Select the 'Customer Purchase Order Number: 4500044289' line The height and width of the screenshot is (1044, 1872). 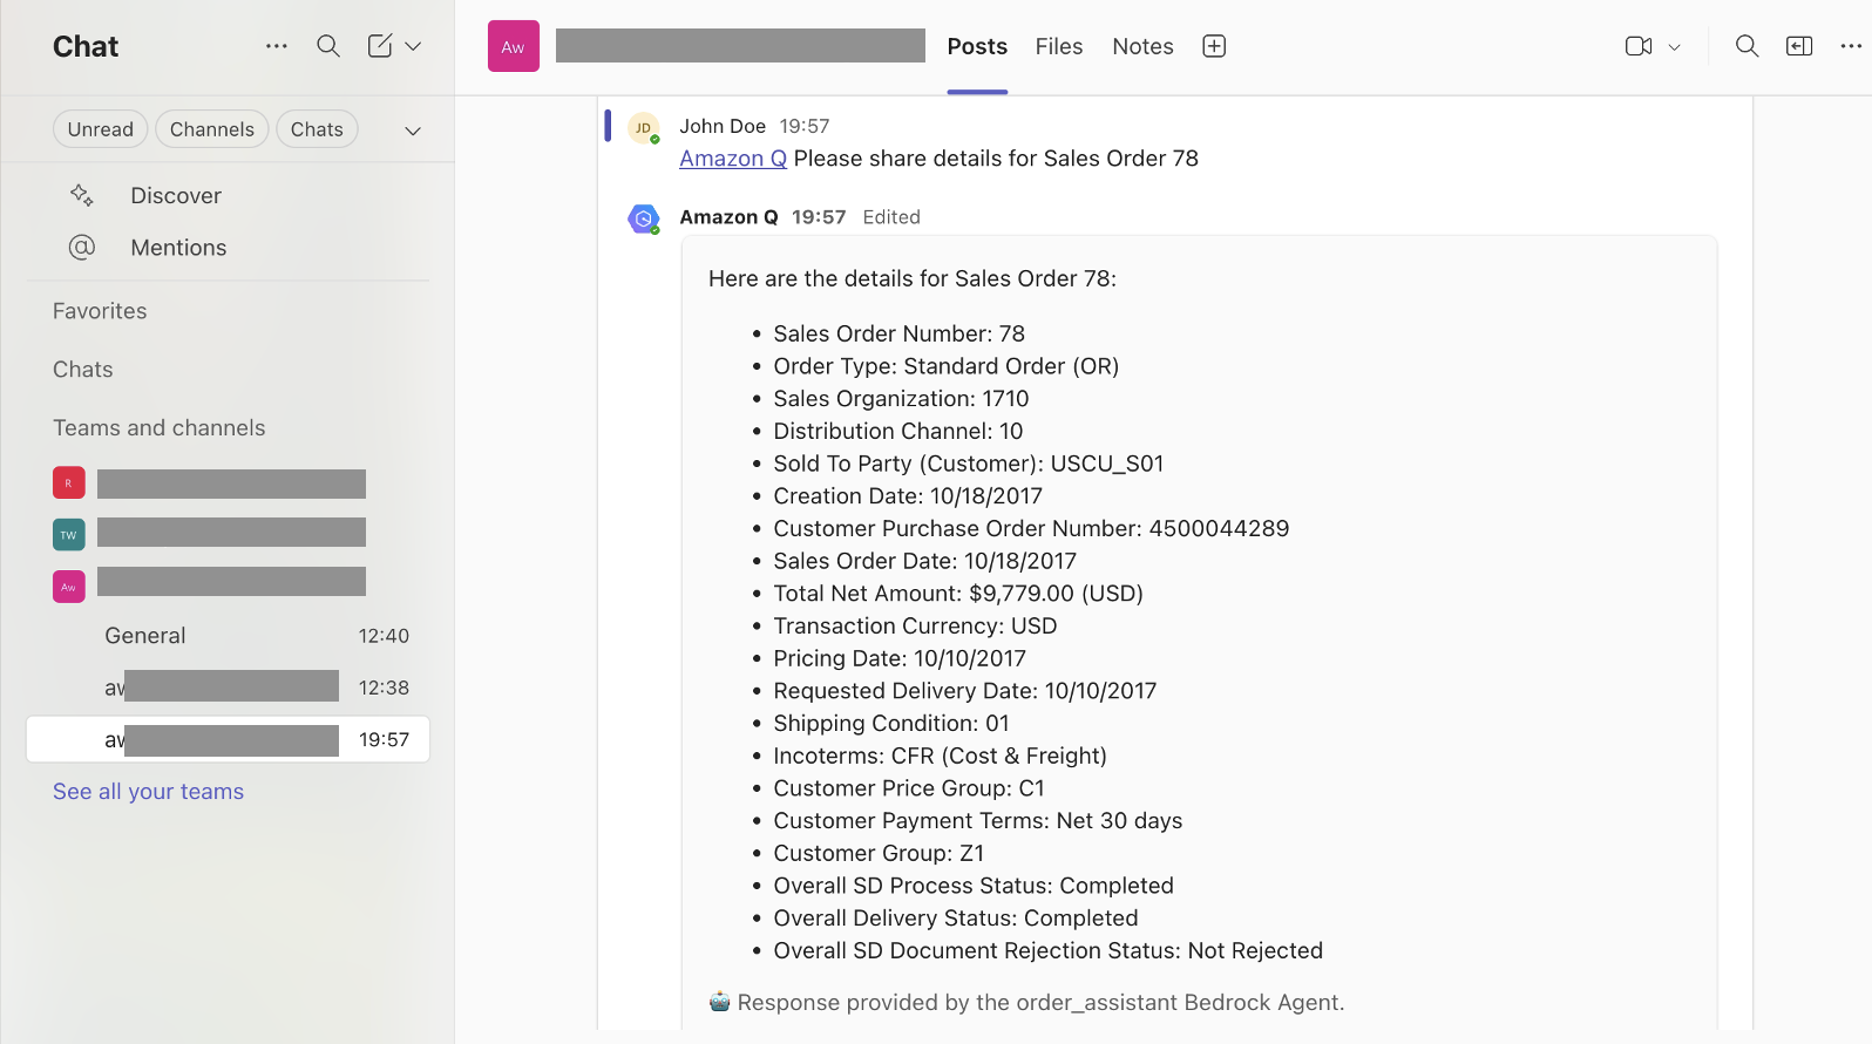1031,528
